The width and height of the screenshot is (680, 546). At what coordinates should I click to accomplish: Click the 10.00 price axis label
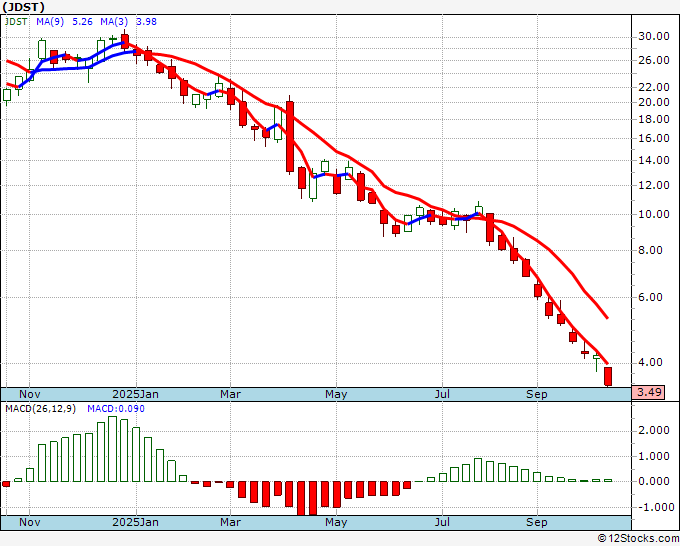click(654, 214)
